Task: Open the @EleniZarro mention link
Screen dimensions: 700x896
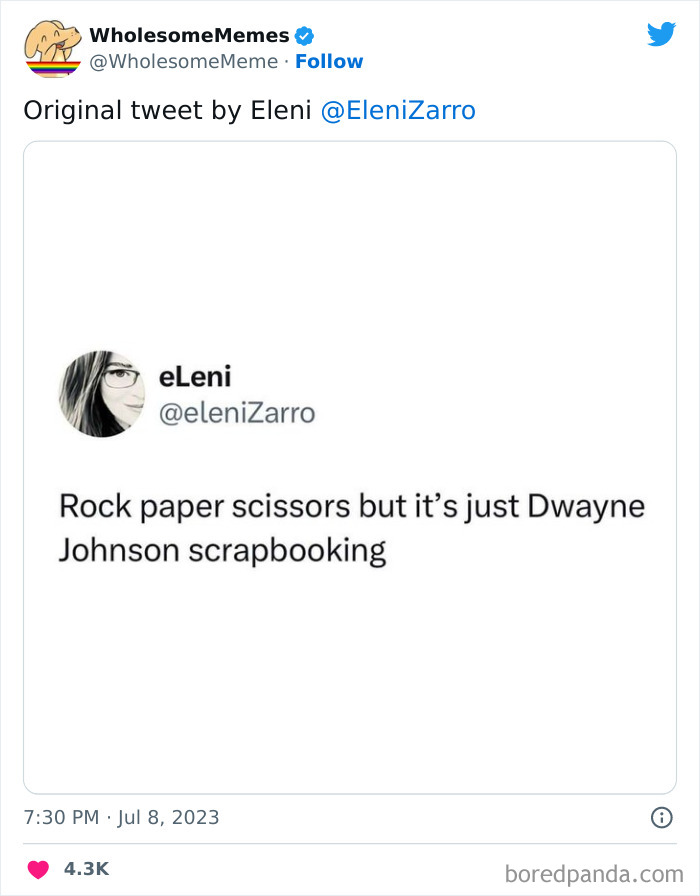Action: click(398, 110)
